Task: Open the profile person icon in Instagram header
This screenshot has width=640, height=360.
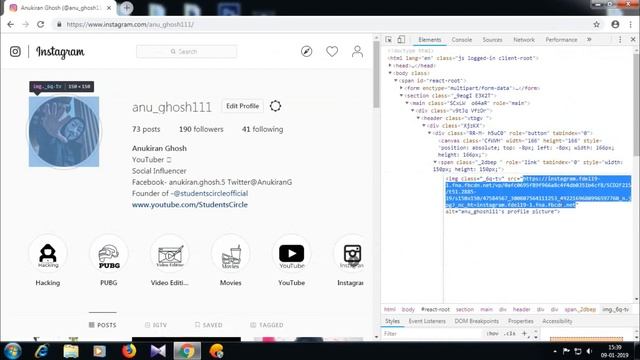Action: pyautogui.click(x=357, y=51)
